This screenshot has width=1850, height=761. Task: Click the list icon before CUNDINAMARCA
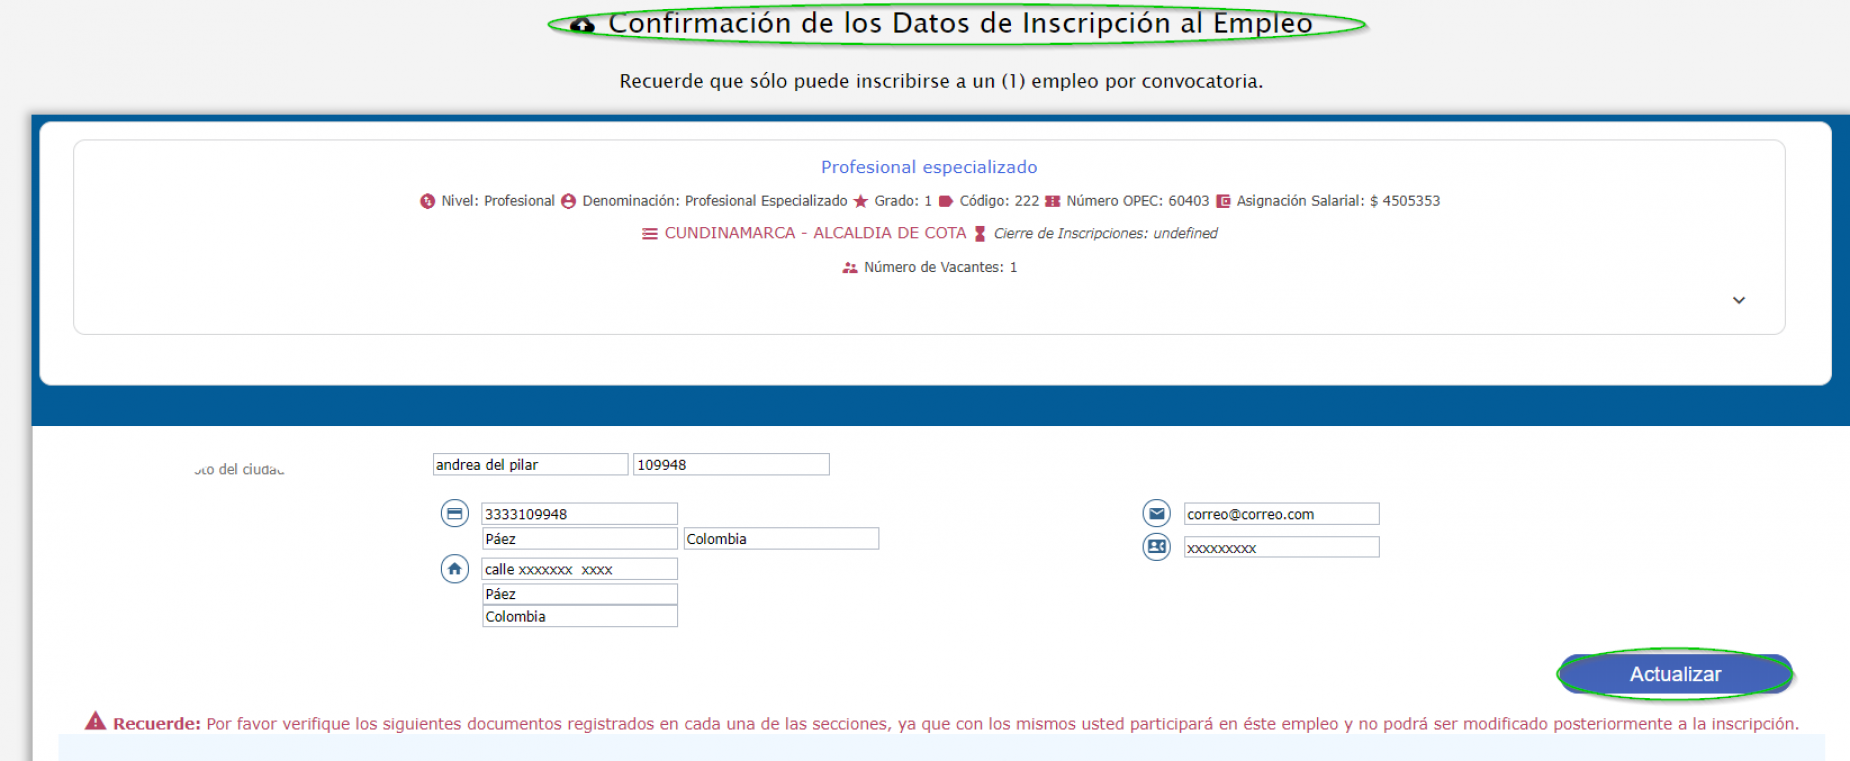tap(650, 234)
